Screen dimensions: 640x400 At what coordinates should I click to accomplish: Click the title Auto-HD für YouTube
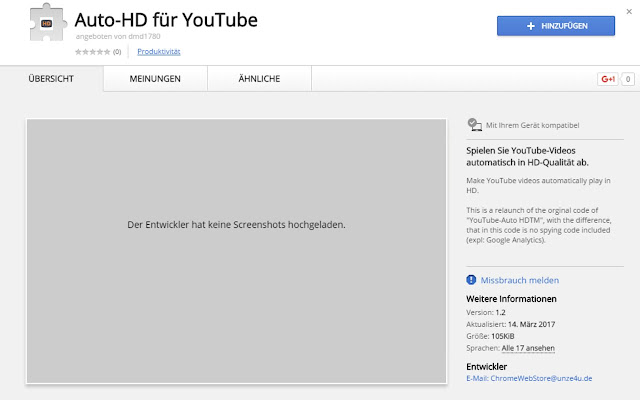[x=166, y=20]
